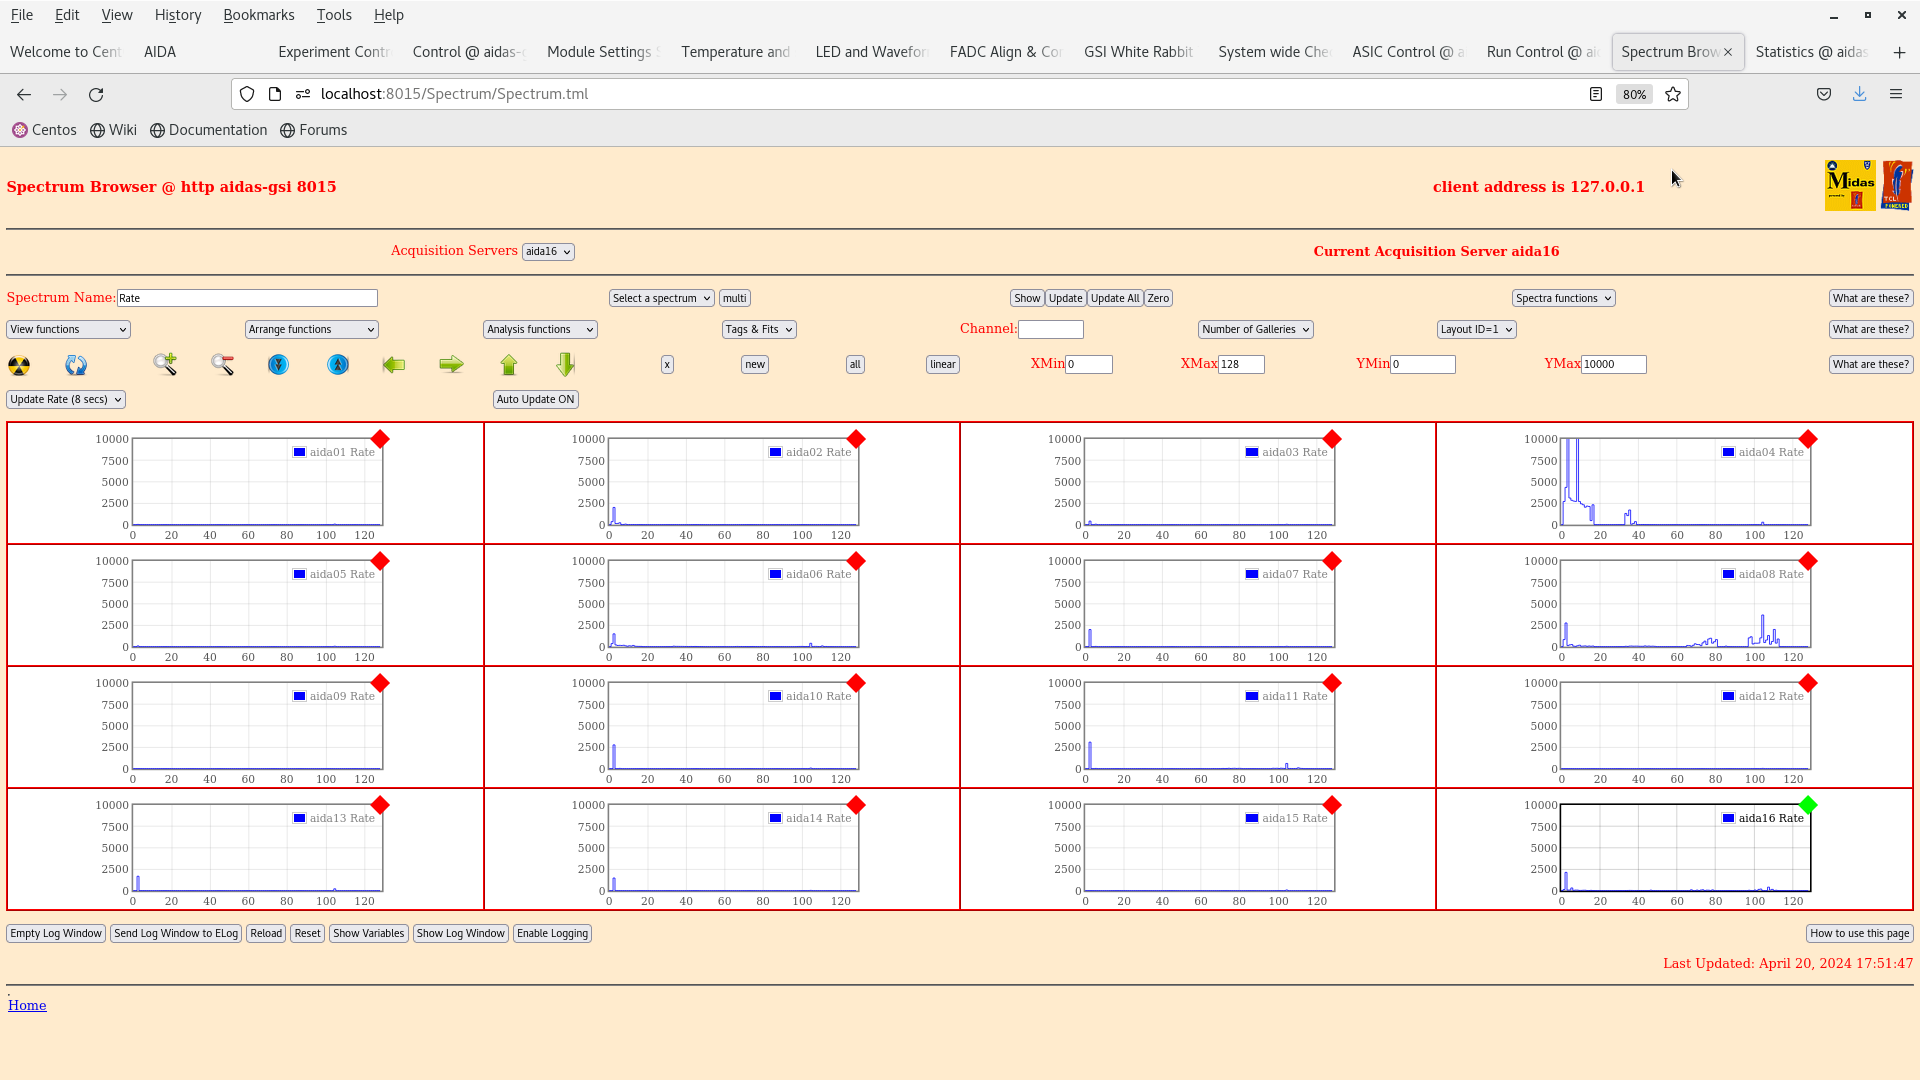Click the zoom in magnifier icon

(x=165, y=365)
